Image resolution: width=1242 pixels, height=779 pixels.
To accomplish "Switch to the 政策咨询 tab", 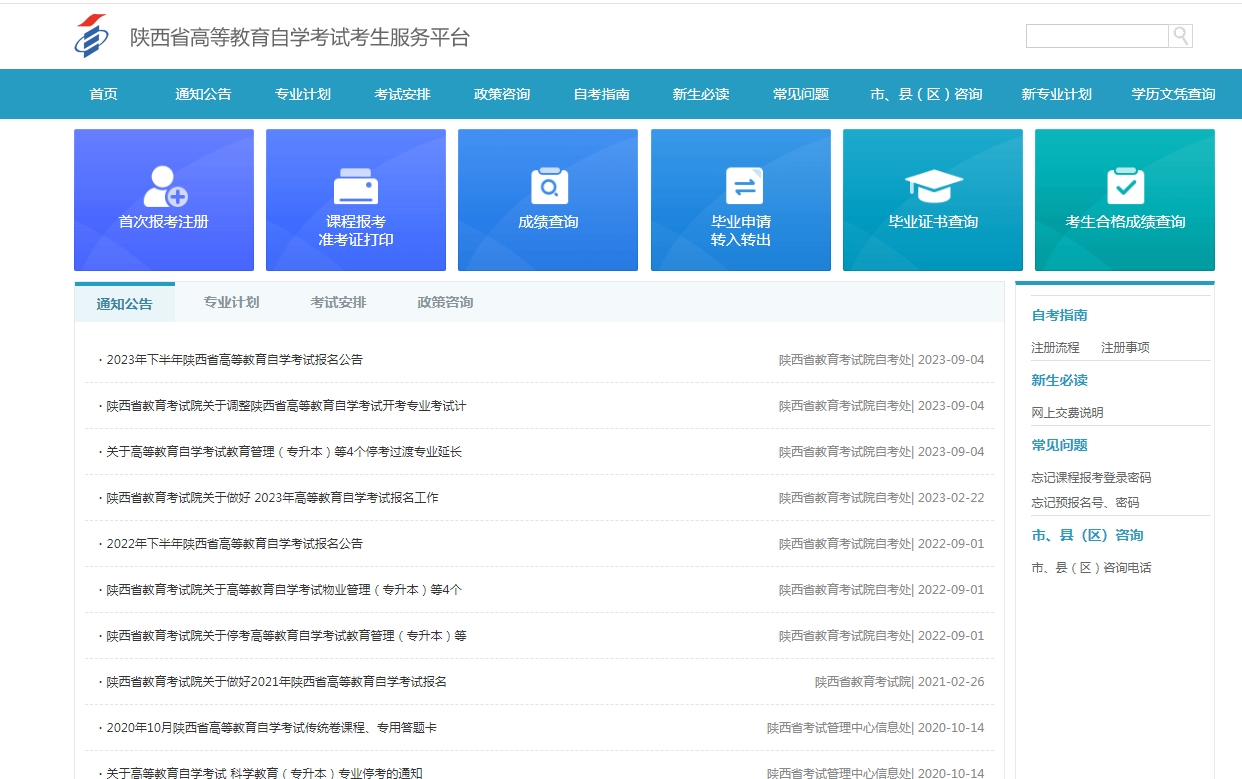I will (445, 301).
